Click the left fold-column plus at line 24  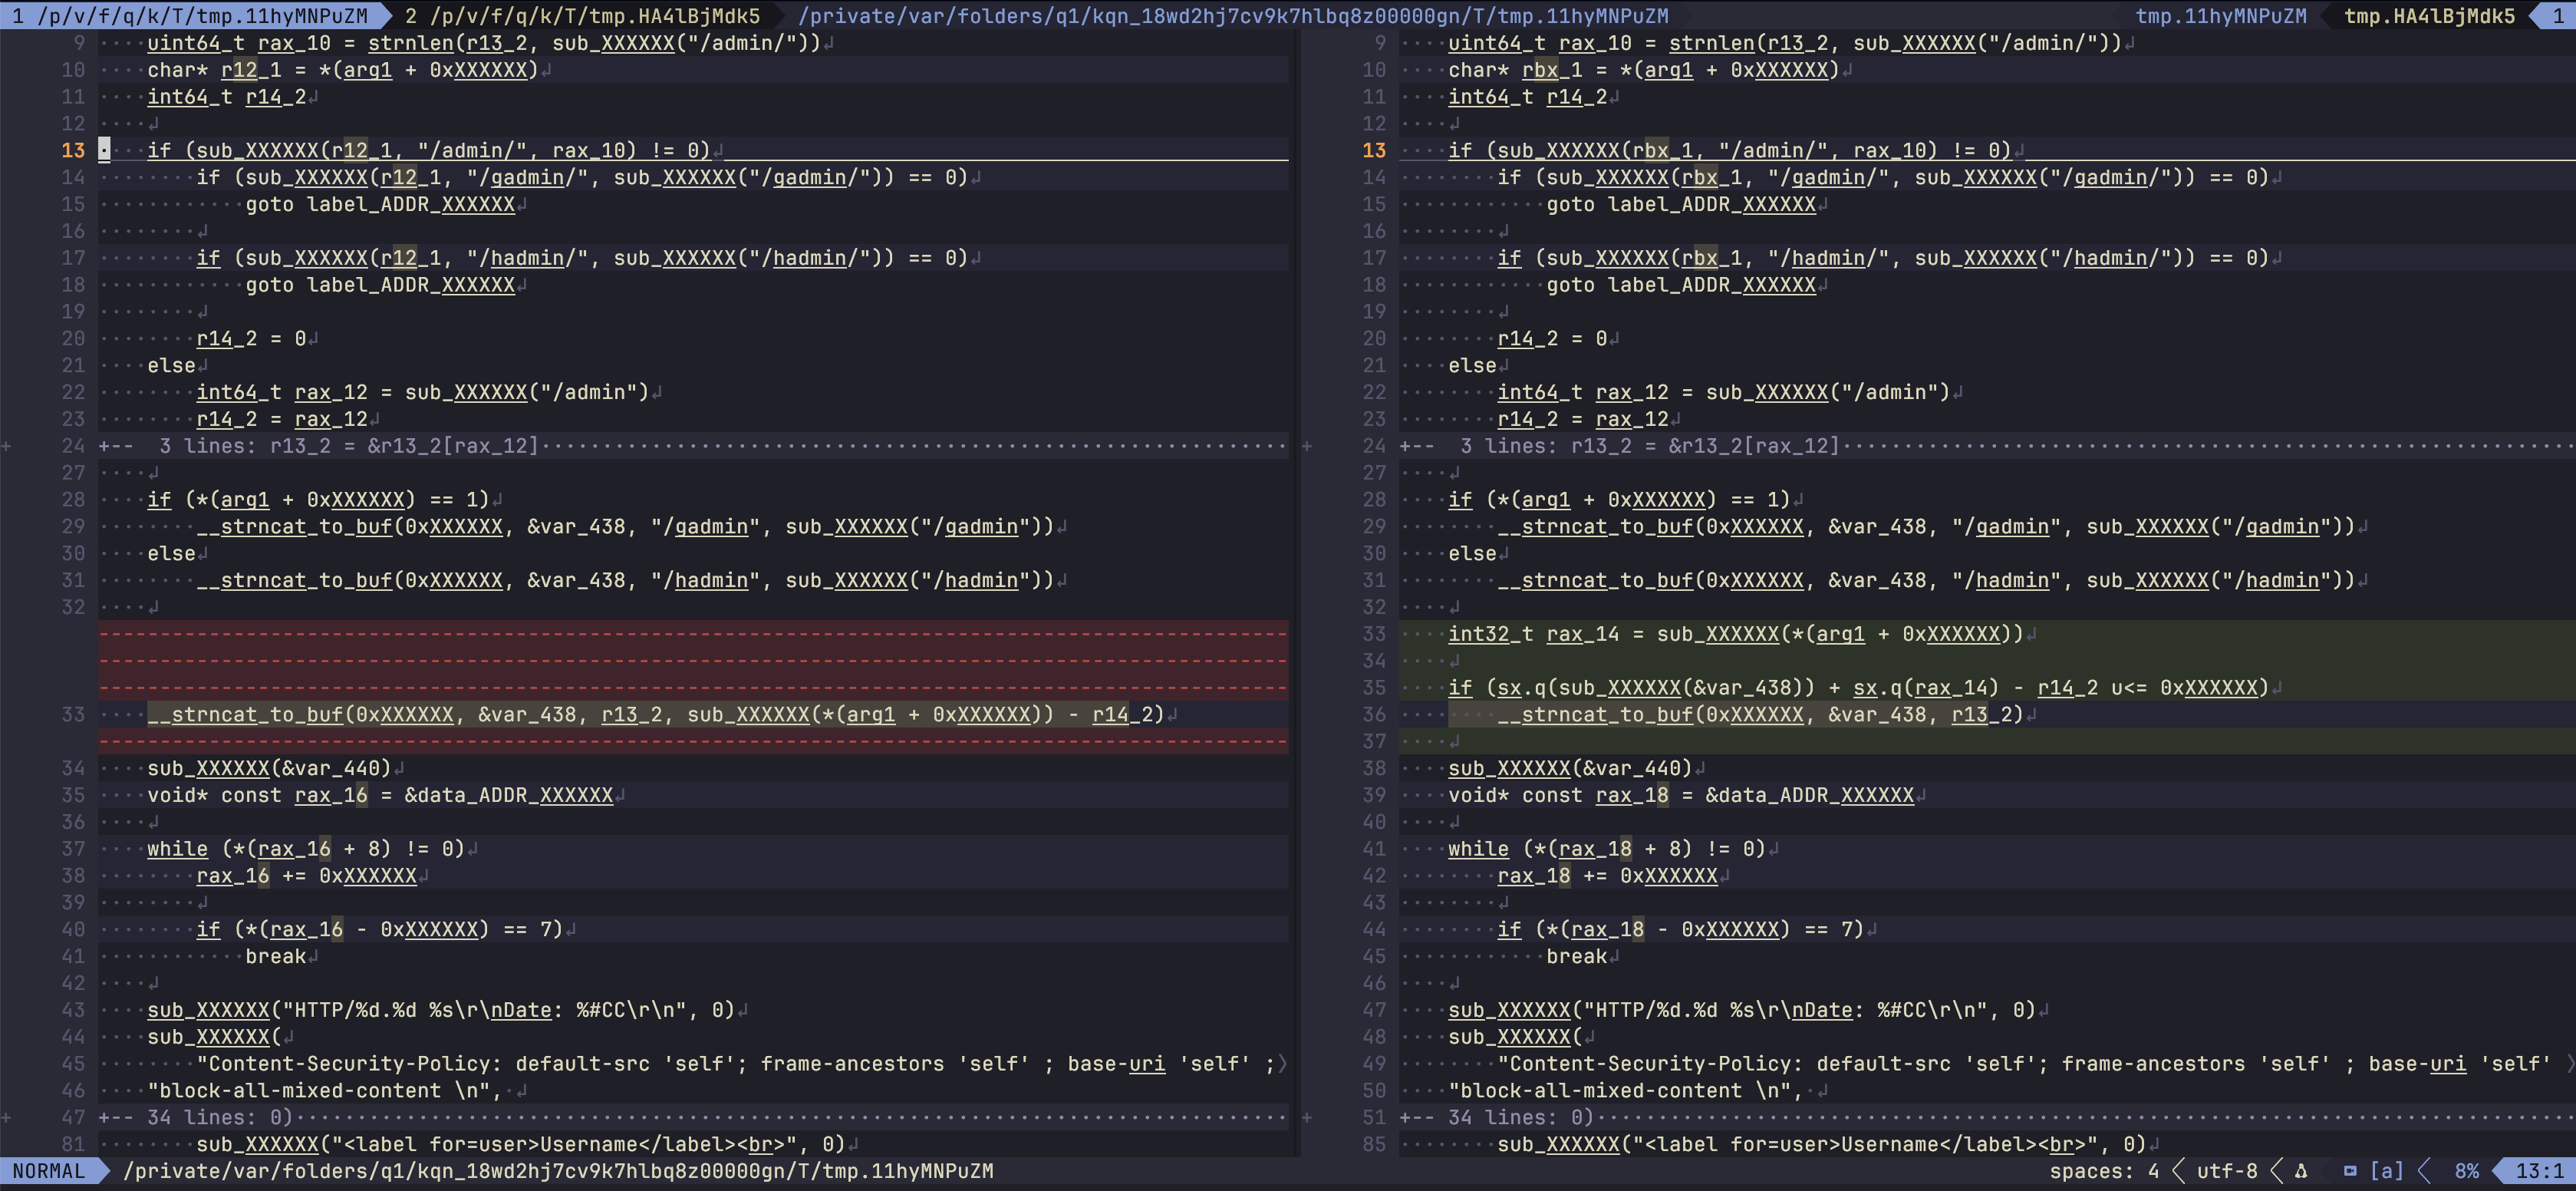[x=7, y=446]
